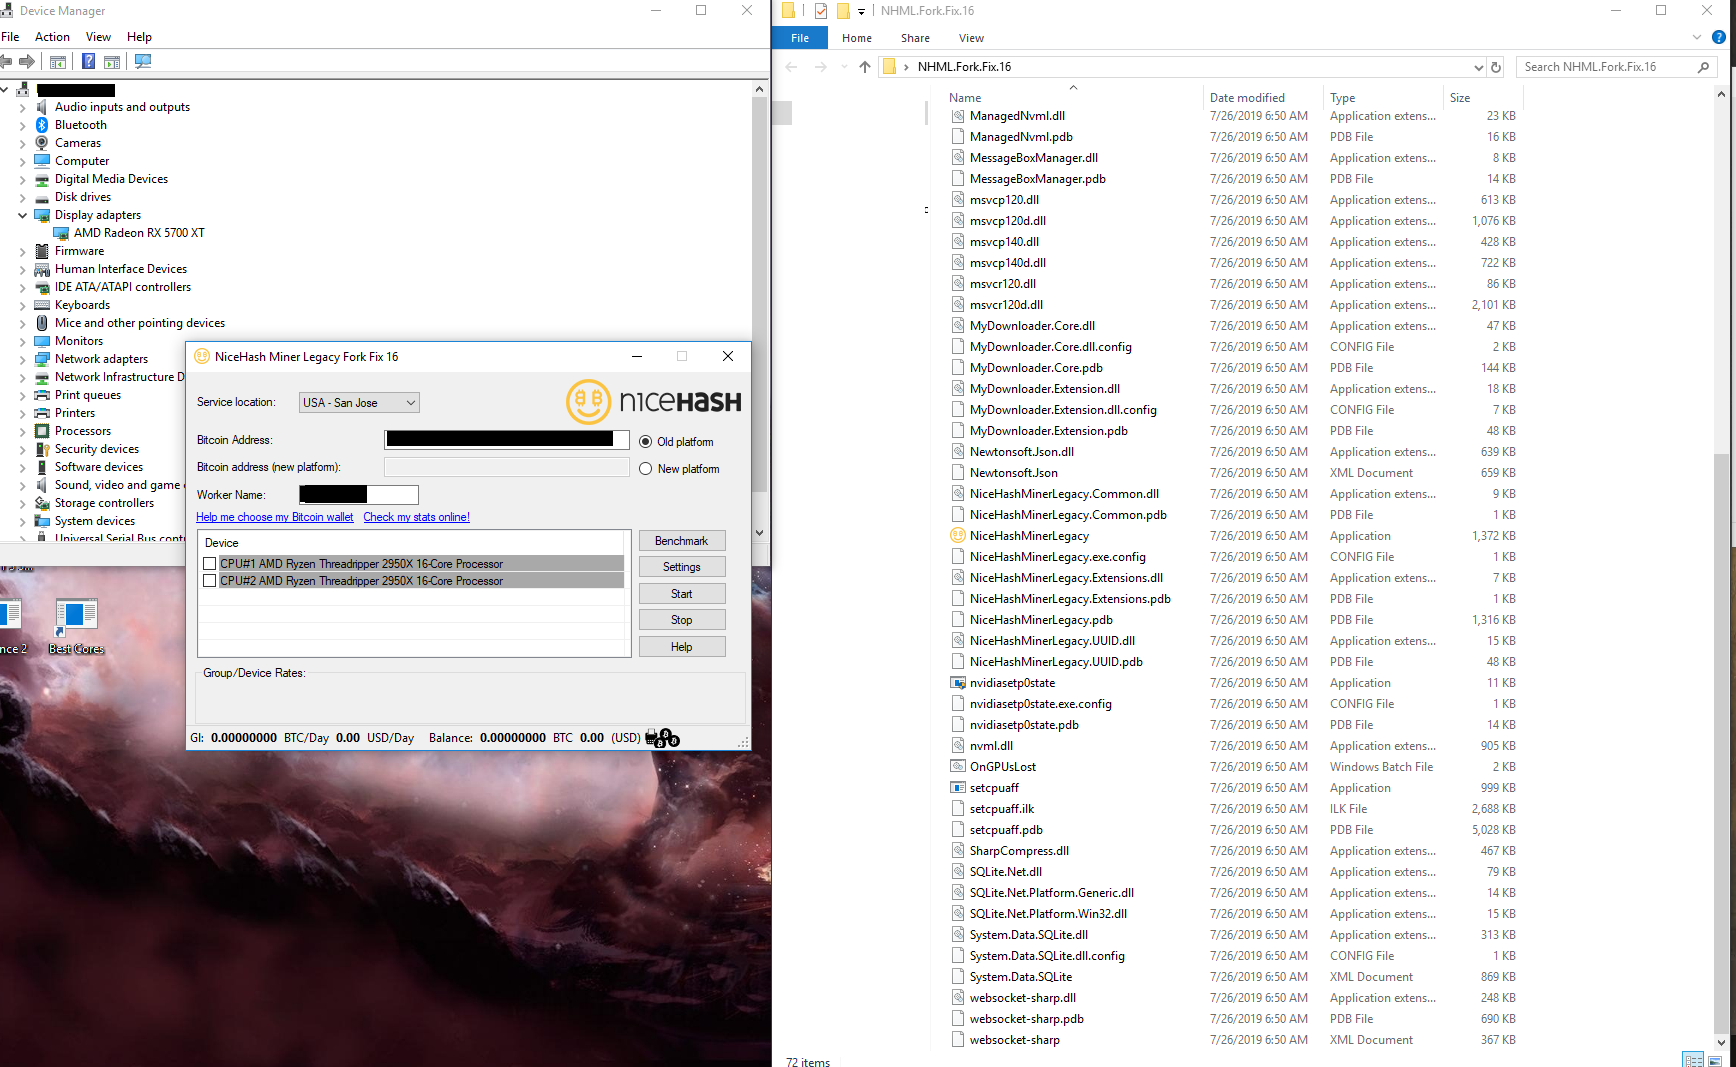This screenshot has width=1736, height=1067.
Task: Click setcpuaff application file icon
Action: pos(957,788)
